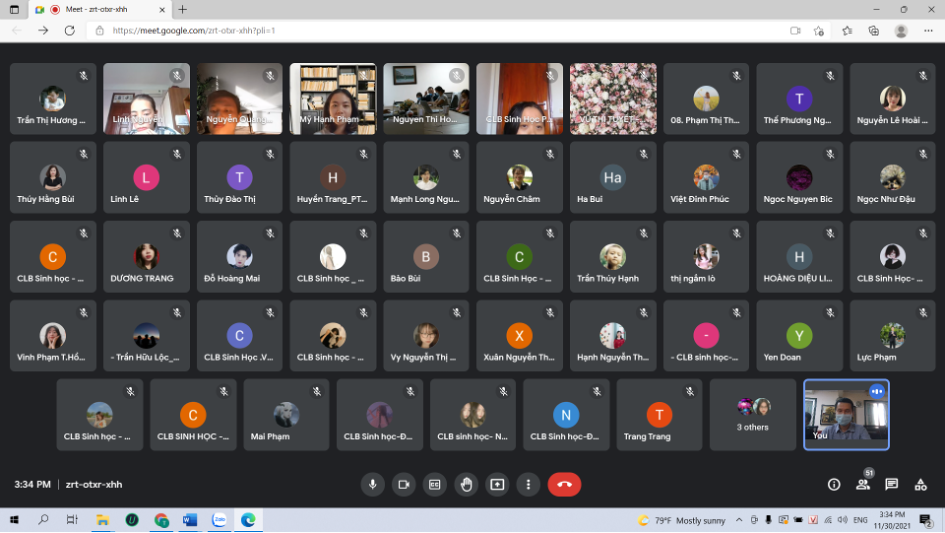
Task: Raise your hand in the meeting
Action: point(466,484)
